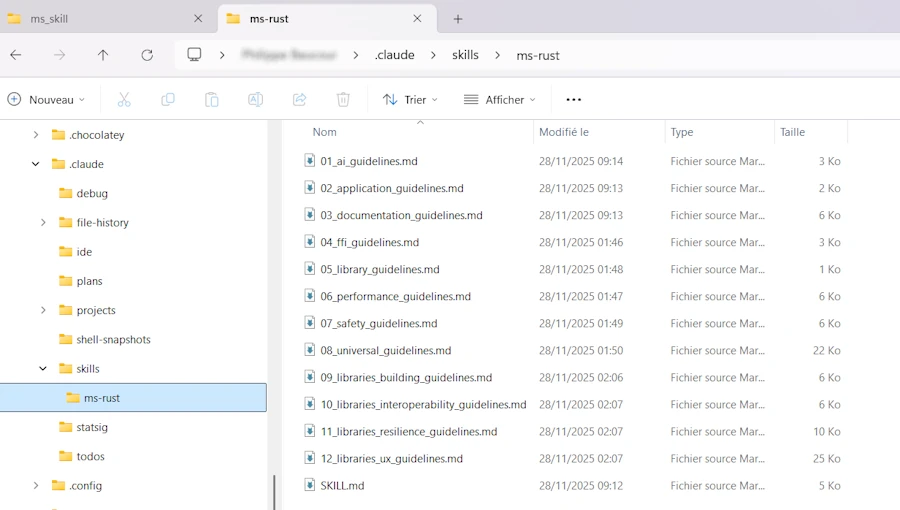Screen dimensions: 900x510
Task: Open the See more three-dots menu
Action: coord(573,99)
